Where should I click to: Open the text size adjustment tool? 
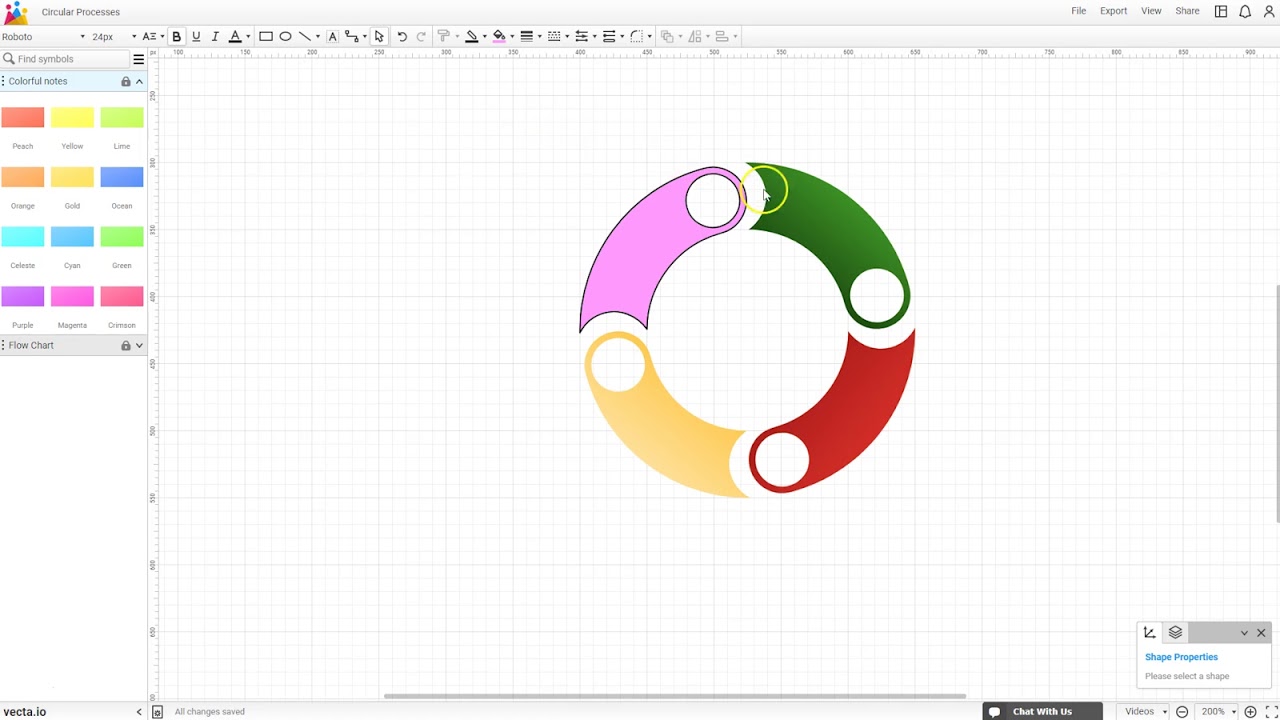click(148, 37)
